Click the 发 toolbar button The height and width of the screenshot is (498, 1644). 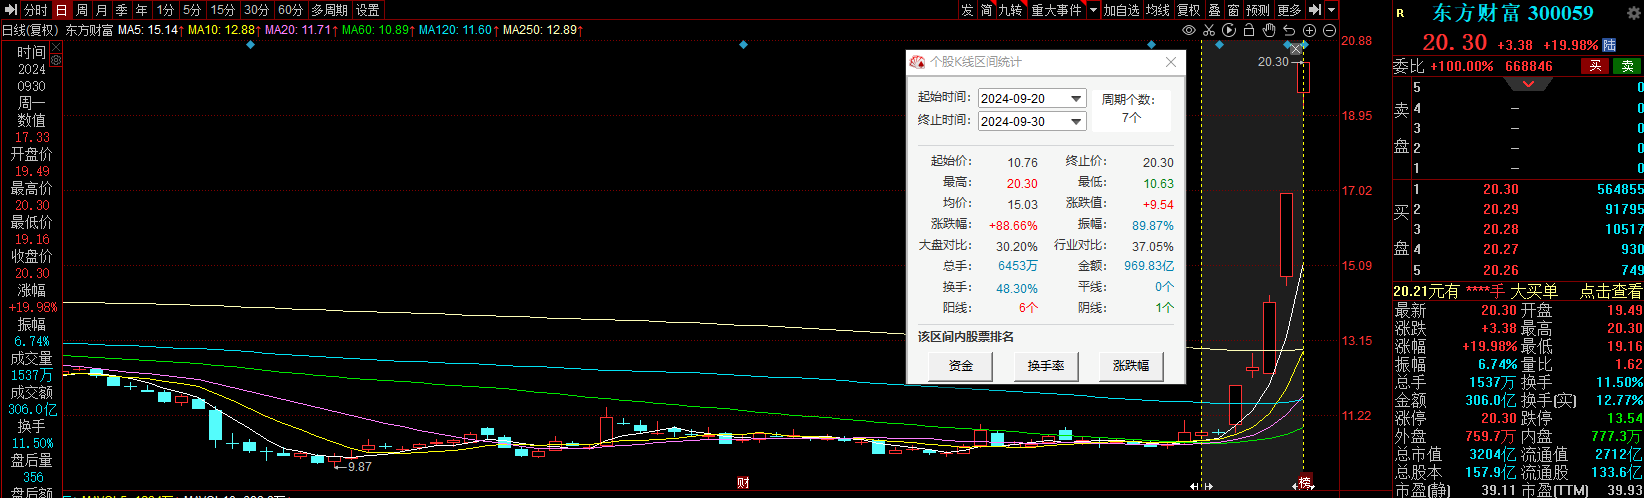967,10
